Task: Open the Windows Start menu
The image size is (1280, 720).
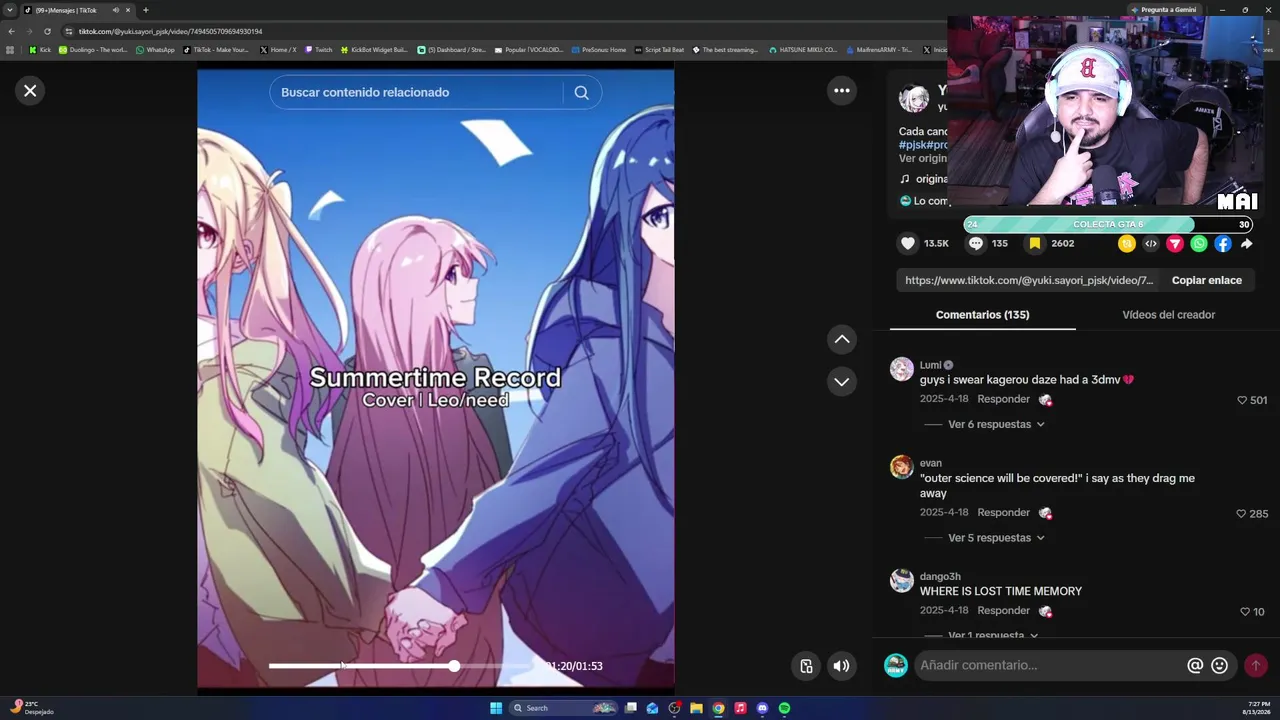Action: point(496,708)
